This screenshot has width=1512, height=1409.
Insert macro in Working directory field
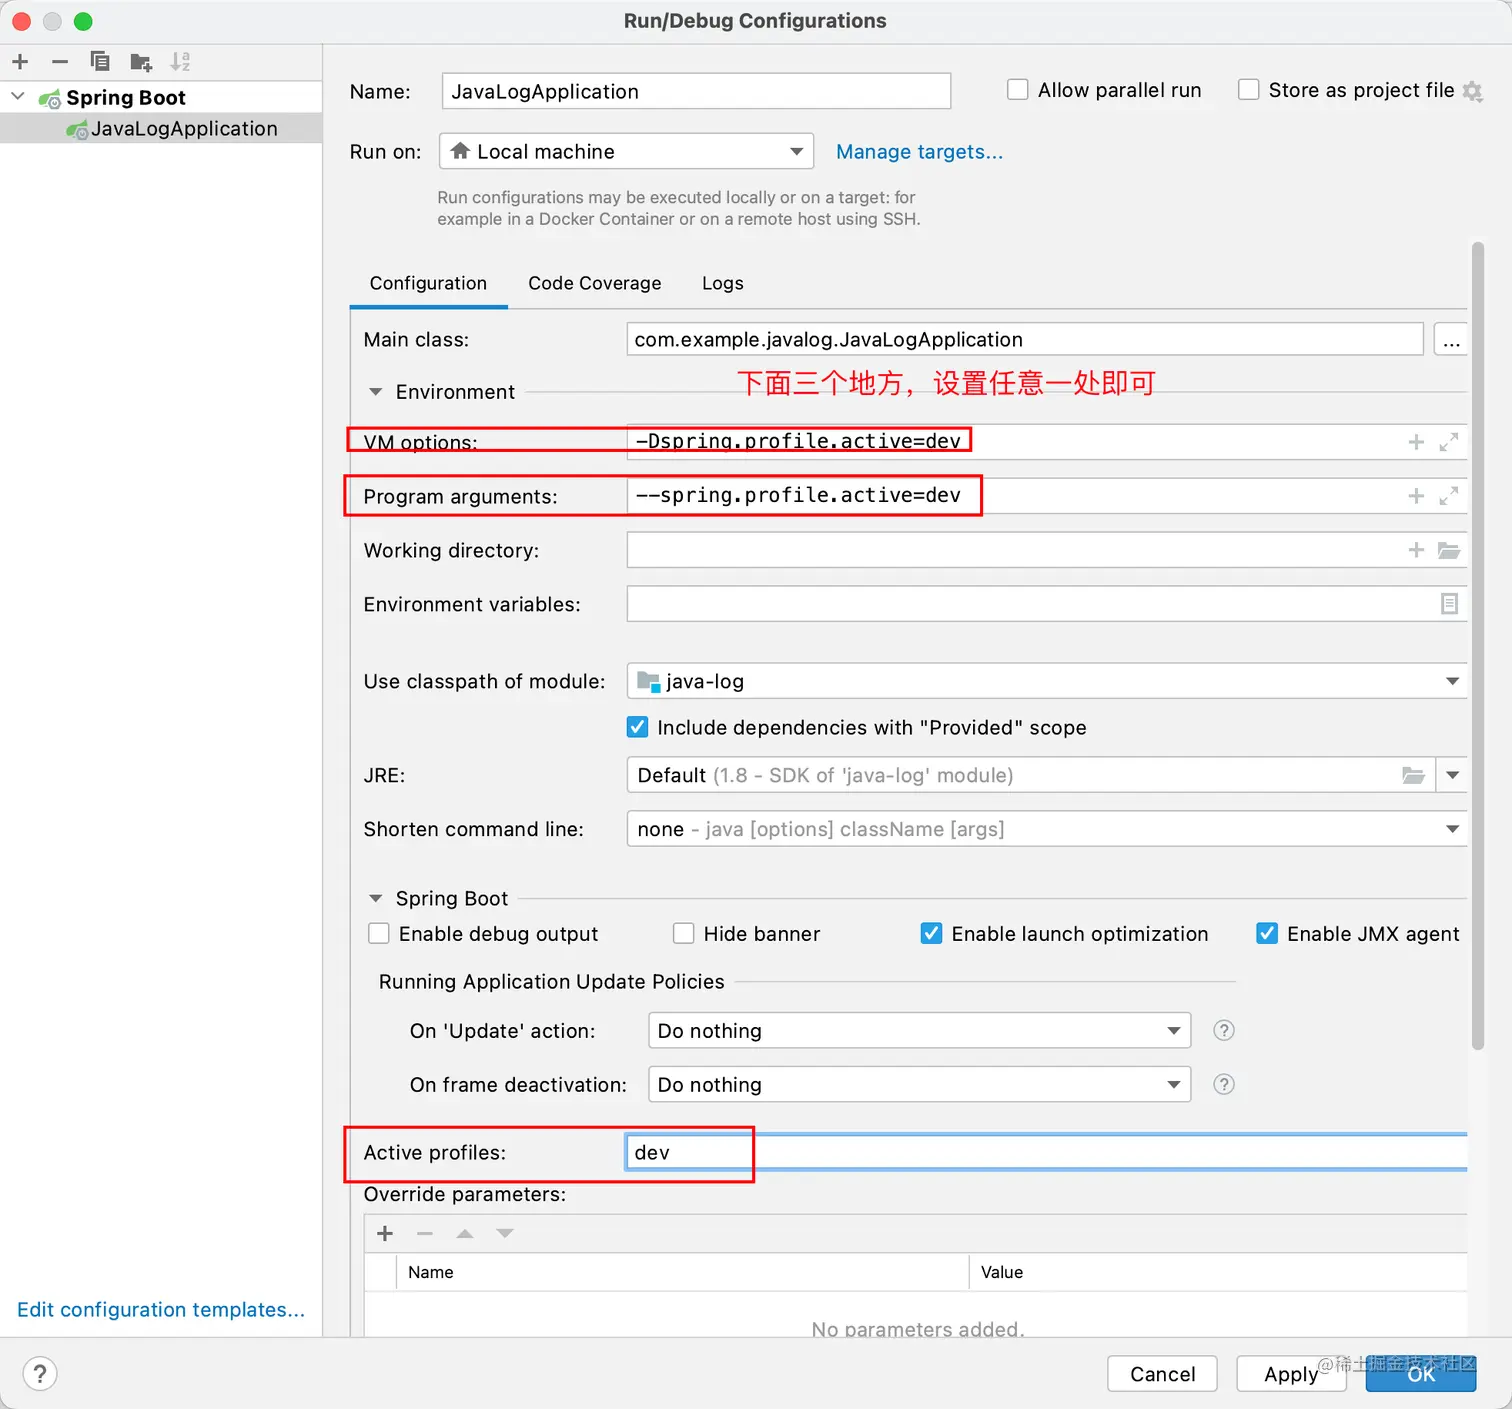pos(1416,550)
